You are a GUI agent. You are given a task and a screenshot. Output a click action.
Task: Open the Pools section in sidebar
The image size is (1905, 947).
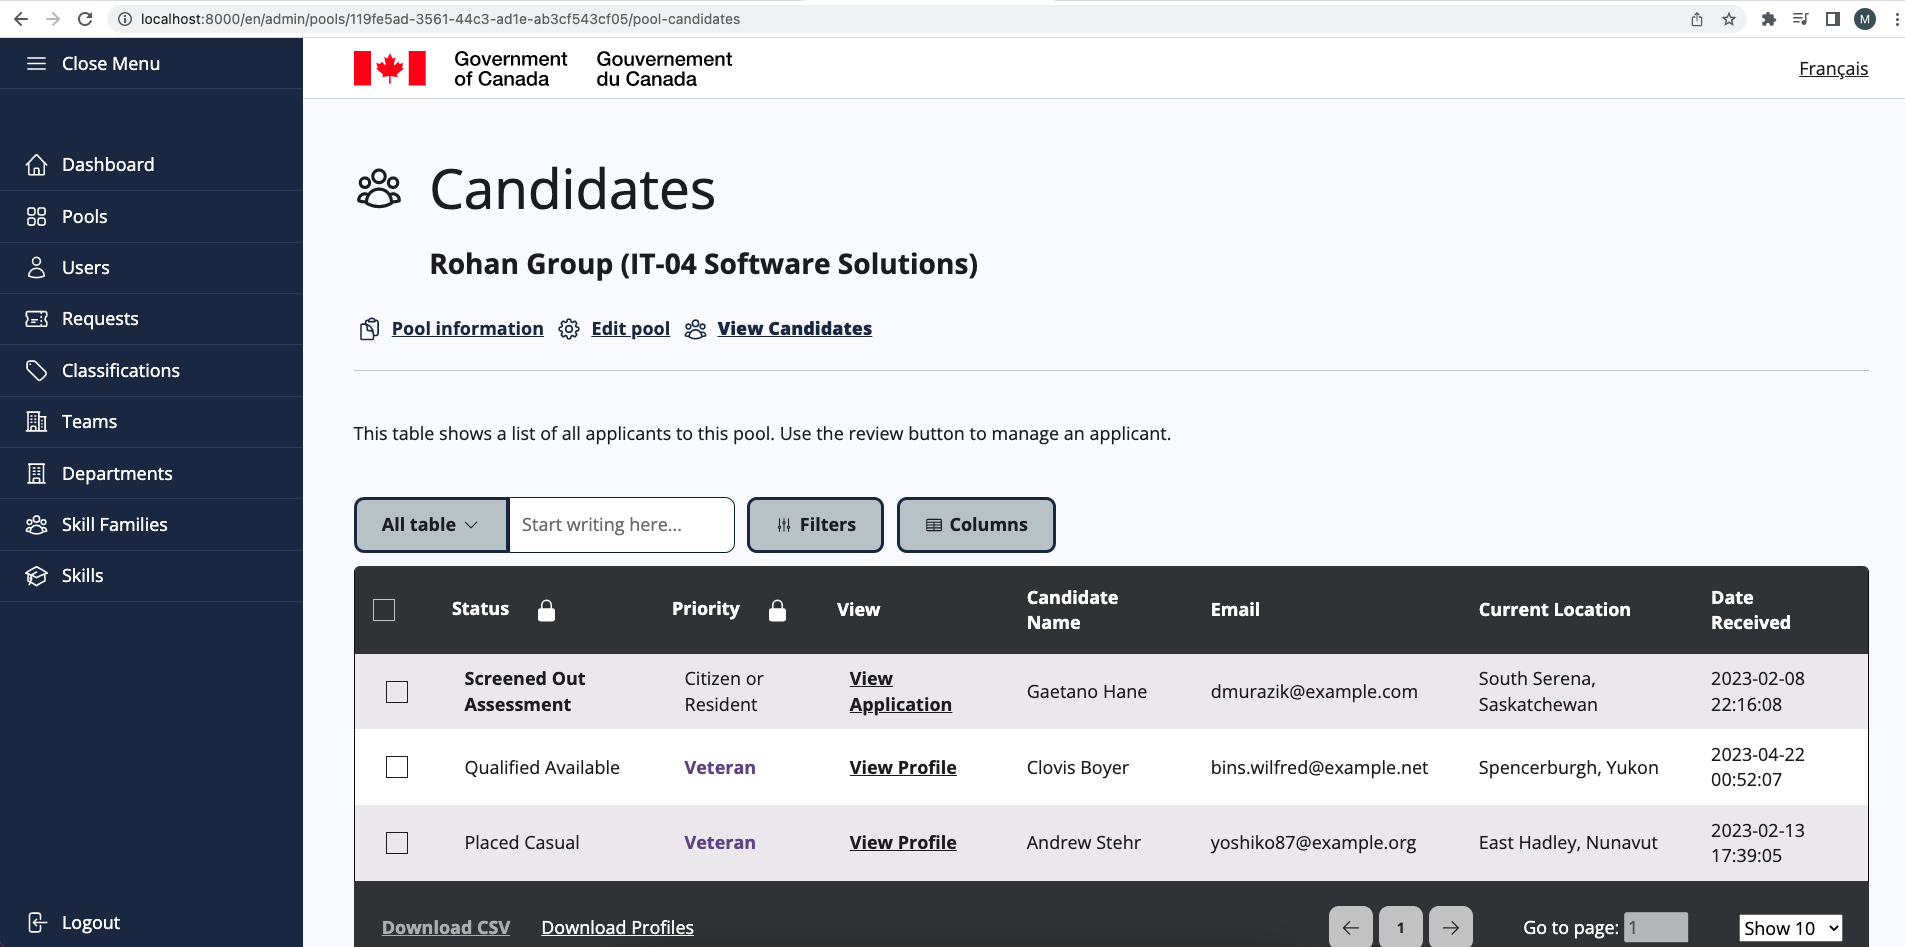tap(85, 216)
